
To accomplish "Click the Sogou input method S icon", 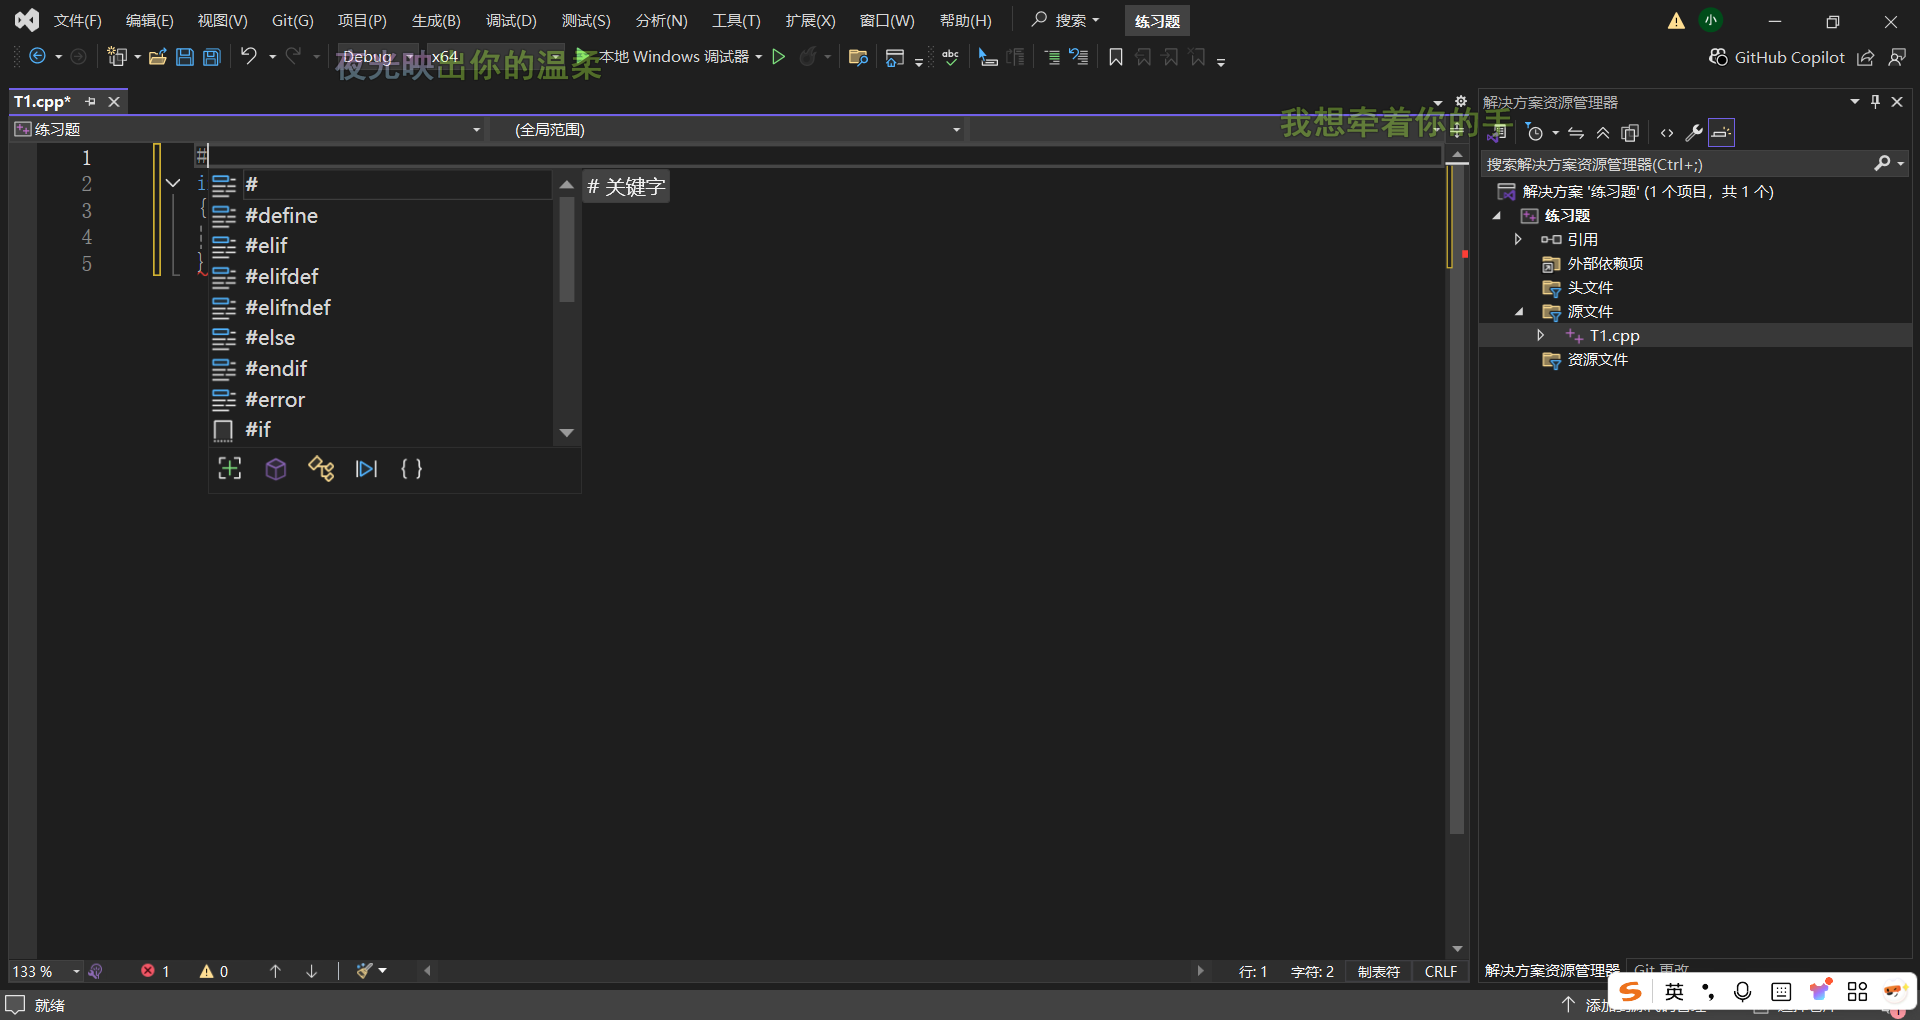I will pos(1631,992).
